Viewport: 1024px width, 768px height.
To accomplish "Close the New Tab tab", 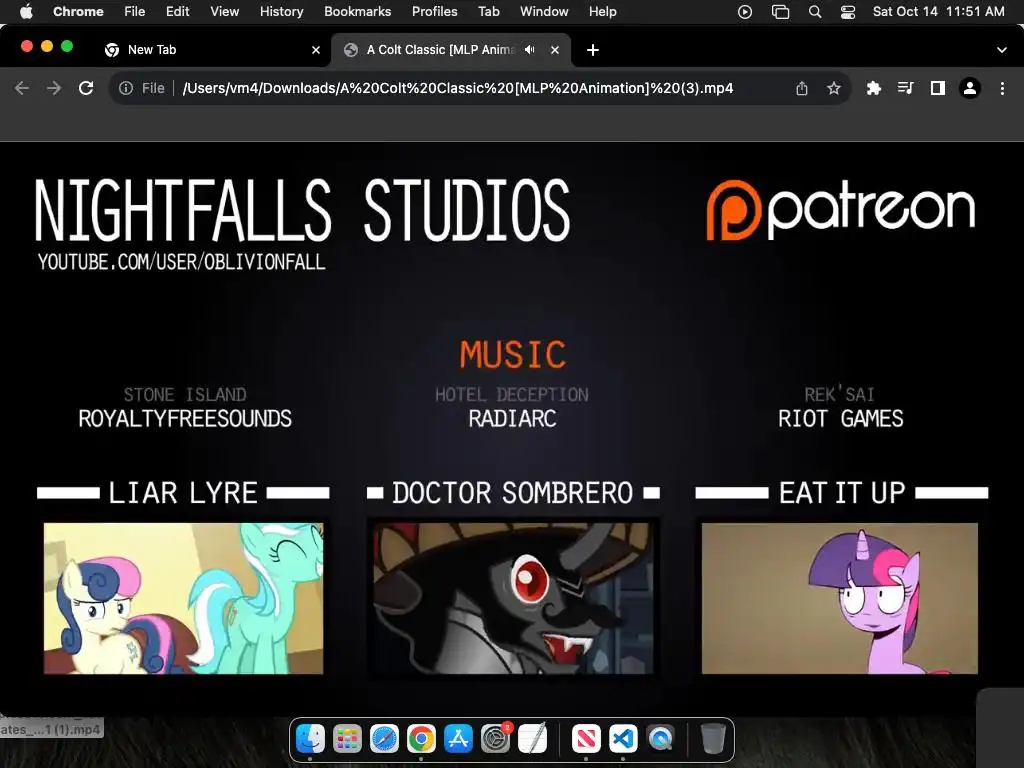I will (316, 50).
